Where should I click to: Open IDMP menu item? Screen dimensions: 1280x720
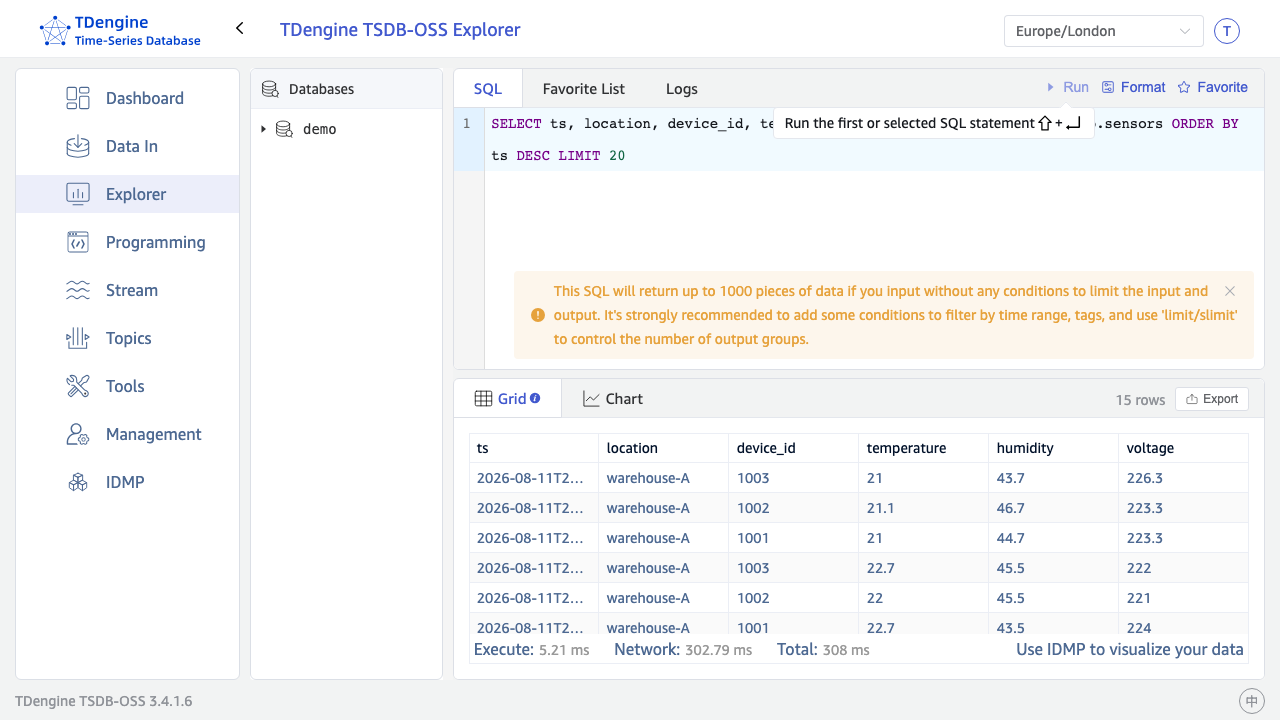(x=127, y=482)
